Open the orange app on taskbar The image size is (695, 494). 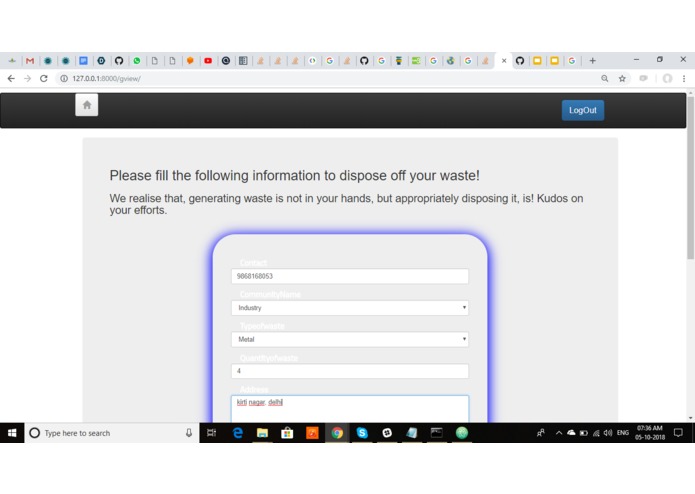click(312, 433)
